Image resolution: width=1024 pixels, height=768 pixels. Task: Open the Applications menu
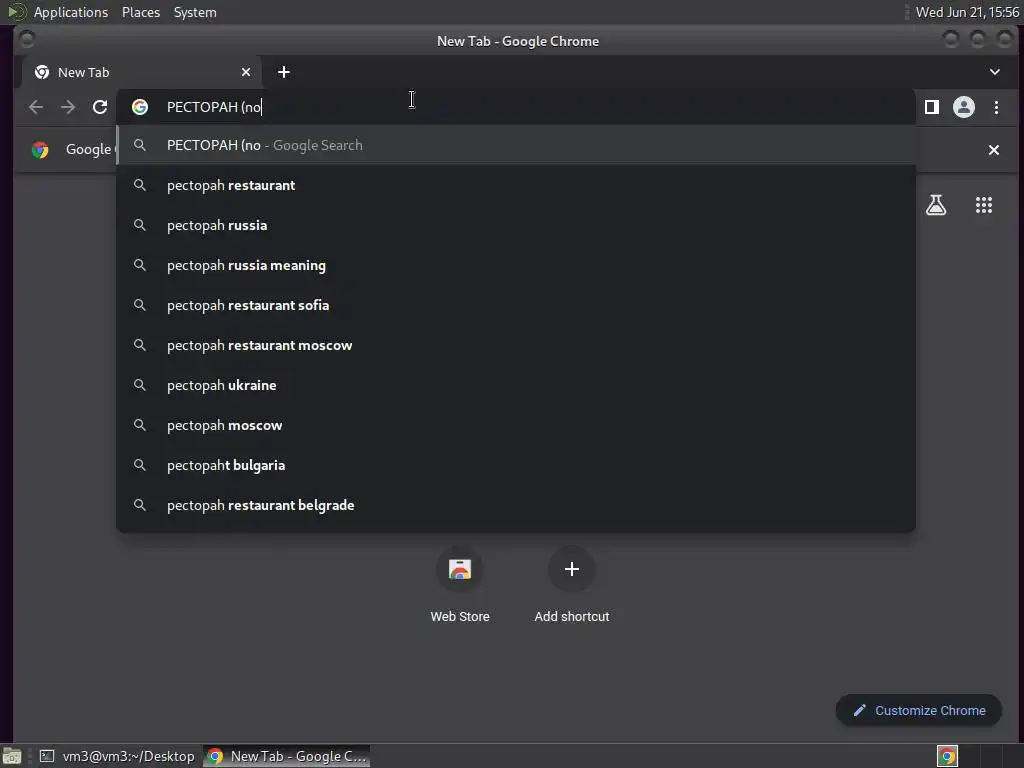(x=71, y=12)
